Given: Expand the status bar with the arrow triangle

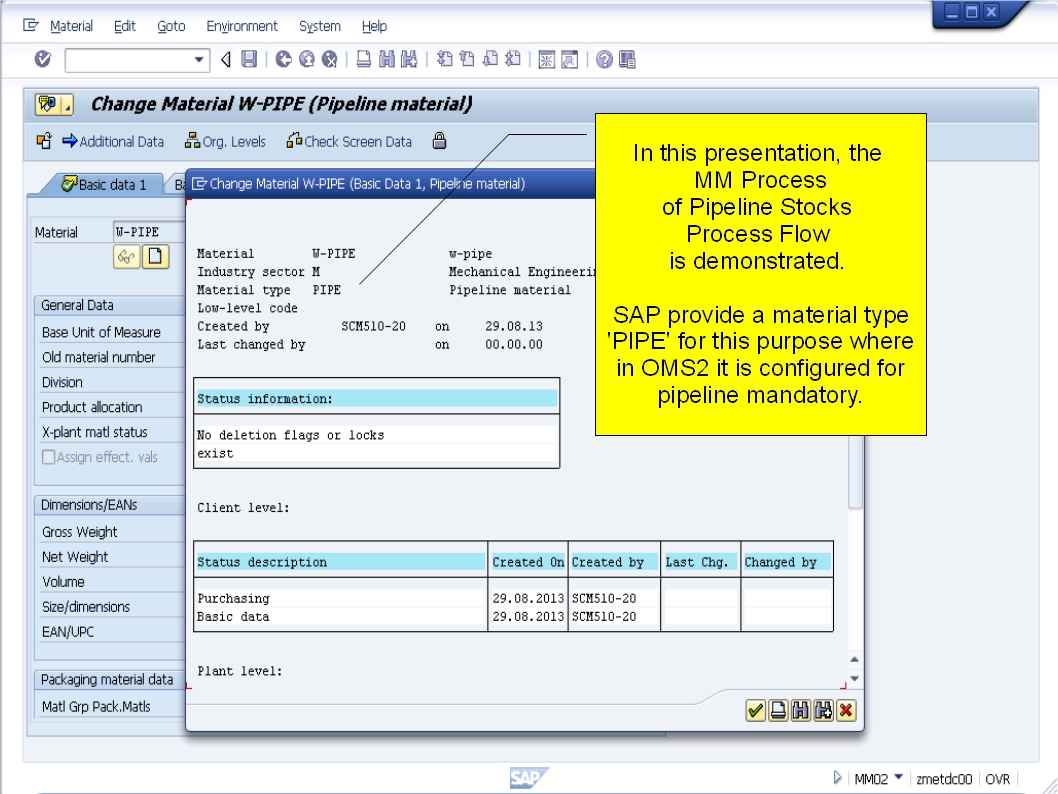Looking at the screenshot, I should [839, 778].
